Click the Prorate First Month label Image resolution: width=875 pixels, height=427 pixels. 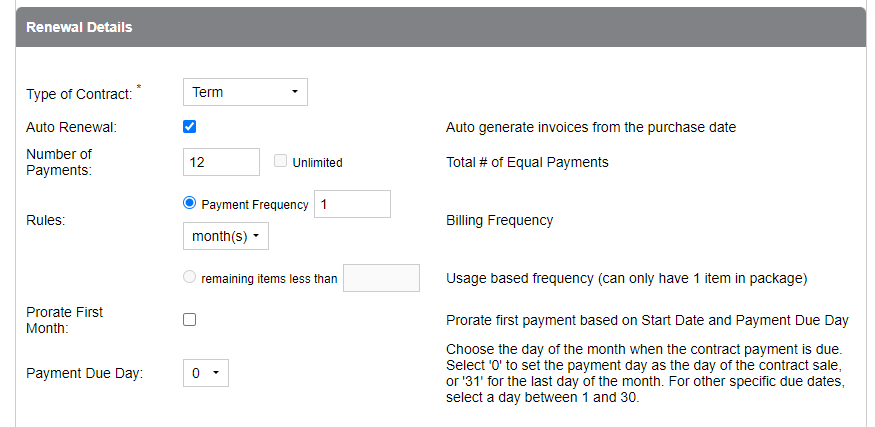click(x=64, y=320)
